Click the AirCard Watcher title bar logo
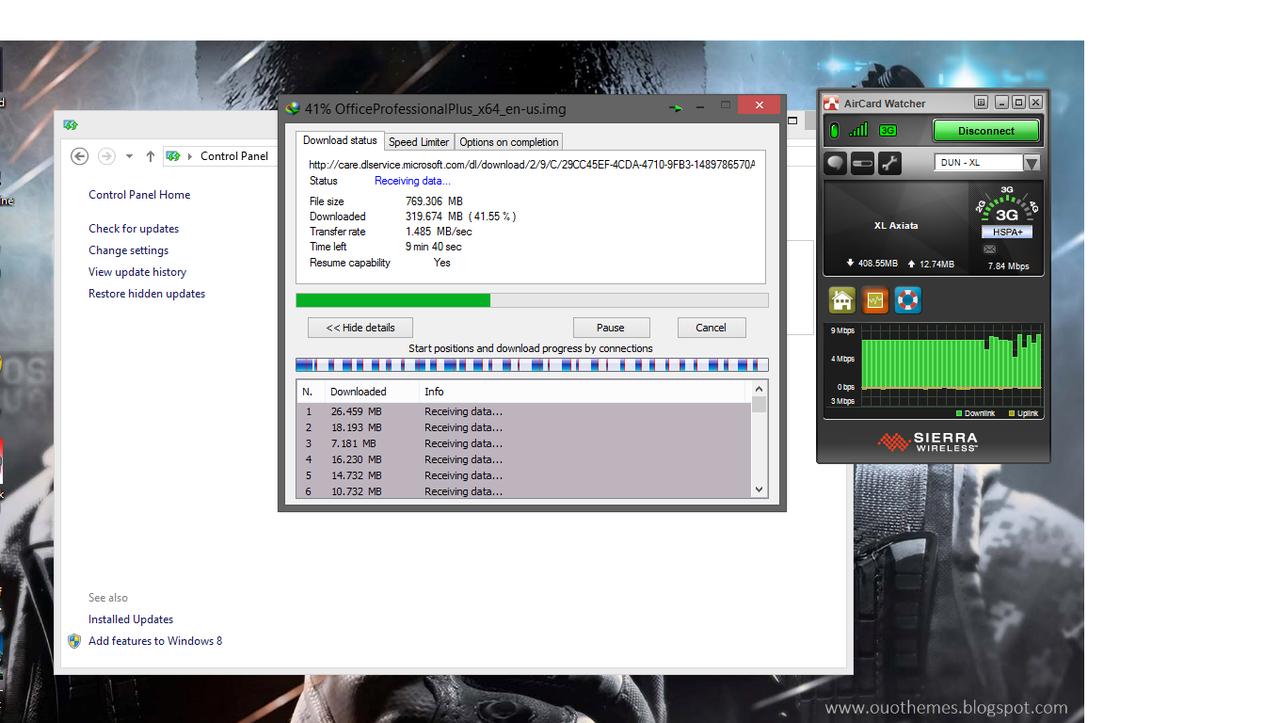This screenshot has height=723, width=1280. (830, 103)
